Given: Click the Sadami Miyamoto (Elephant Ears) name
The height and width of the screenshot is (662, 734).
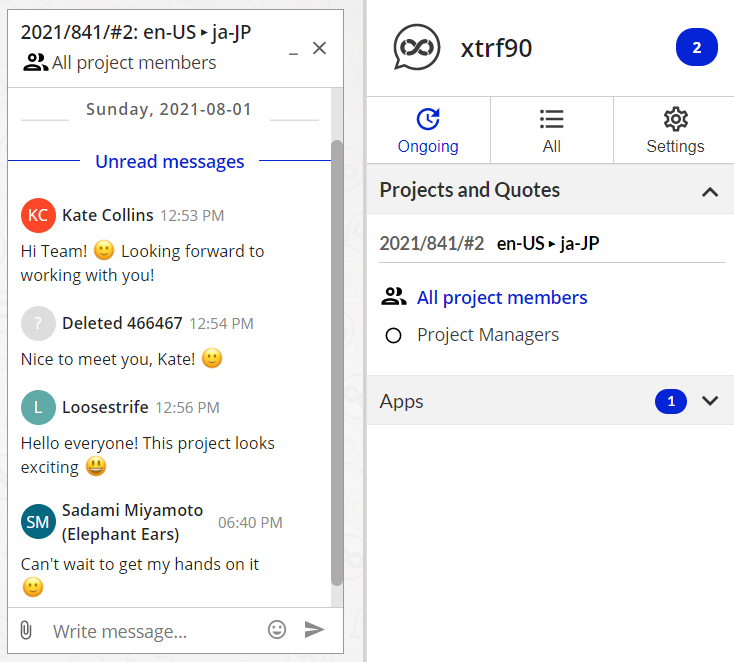Looking at the screenshot, I should pyautogui.click(x=132, y=522).
